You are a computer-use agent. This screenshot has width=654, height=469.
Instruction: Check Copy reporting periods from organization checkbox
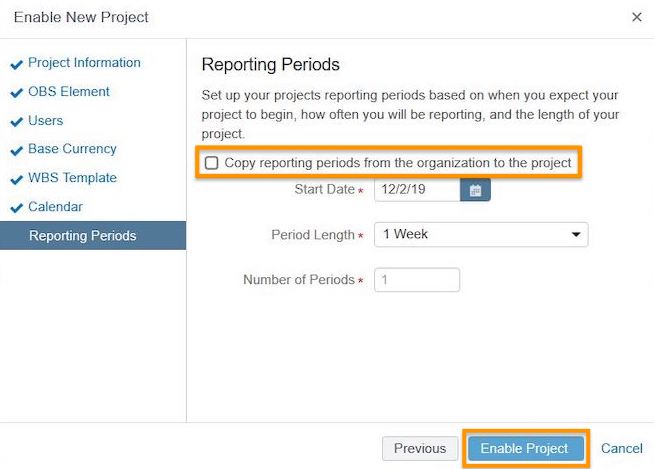[x=211, y=163]
